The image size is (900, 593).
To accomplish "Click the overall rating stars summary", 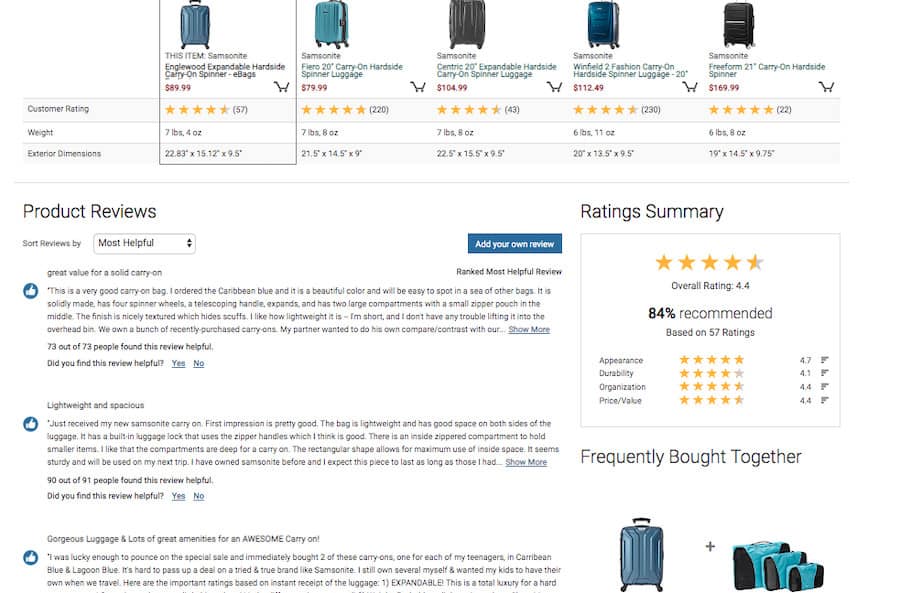I will pyautogui.click(x=710, y=263).
